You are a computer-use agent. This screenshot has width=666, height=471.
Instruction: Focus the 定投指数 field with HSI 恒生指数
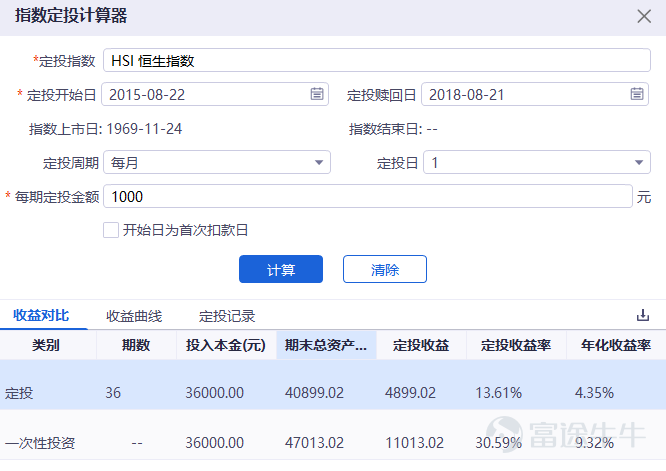[x=377, y=60]
